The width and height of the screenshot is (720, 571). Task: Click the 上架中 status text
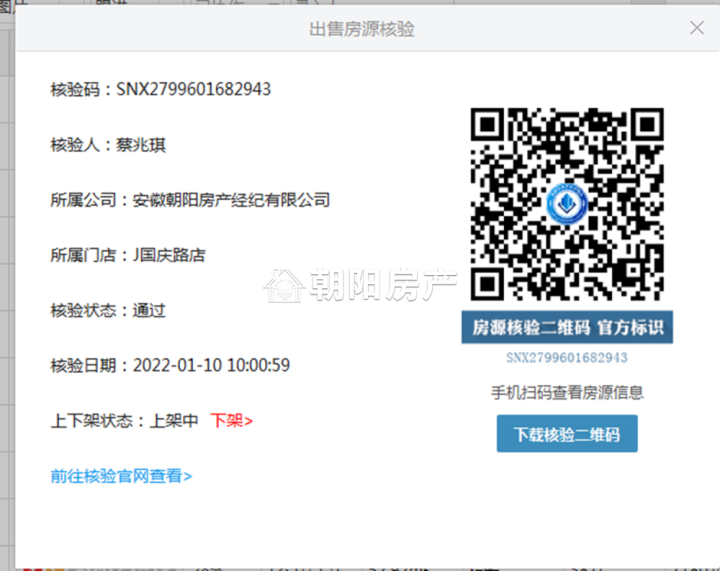[x=174, y=420]
